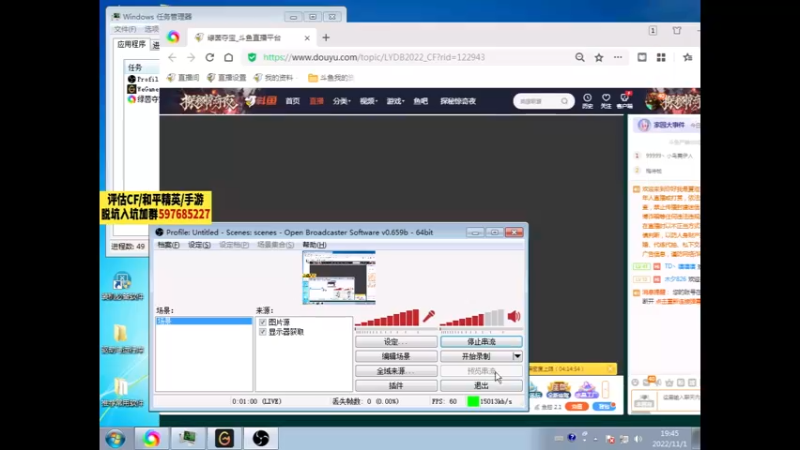Open the emoji picker in Douyu chat
This screenshot has height=450, width=800.
635,382
